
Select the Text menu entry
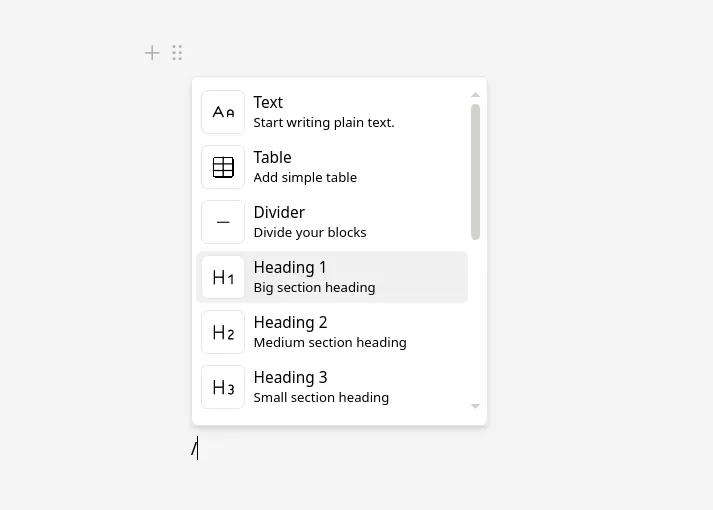332,112
